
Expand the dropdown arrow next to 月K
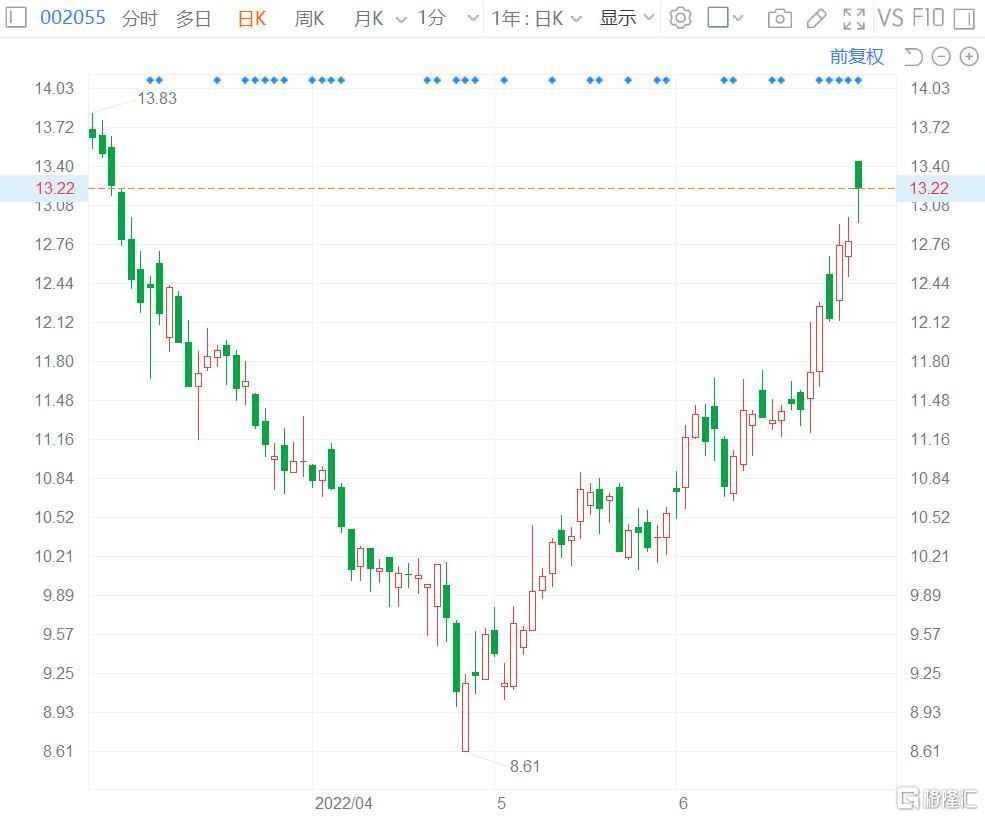click(x=401, y=19)
